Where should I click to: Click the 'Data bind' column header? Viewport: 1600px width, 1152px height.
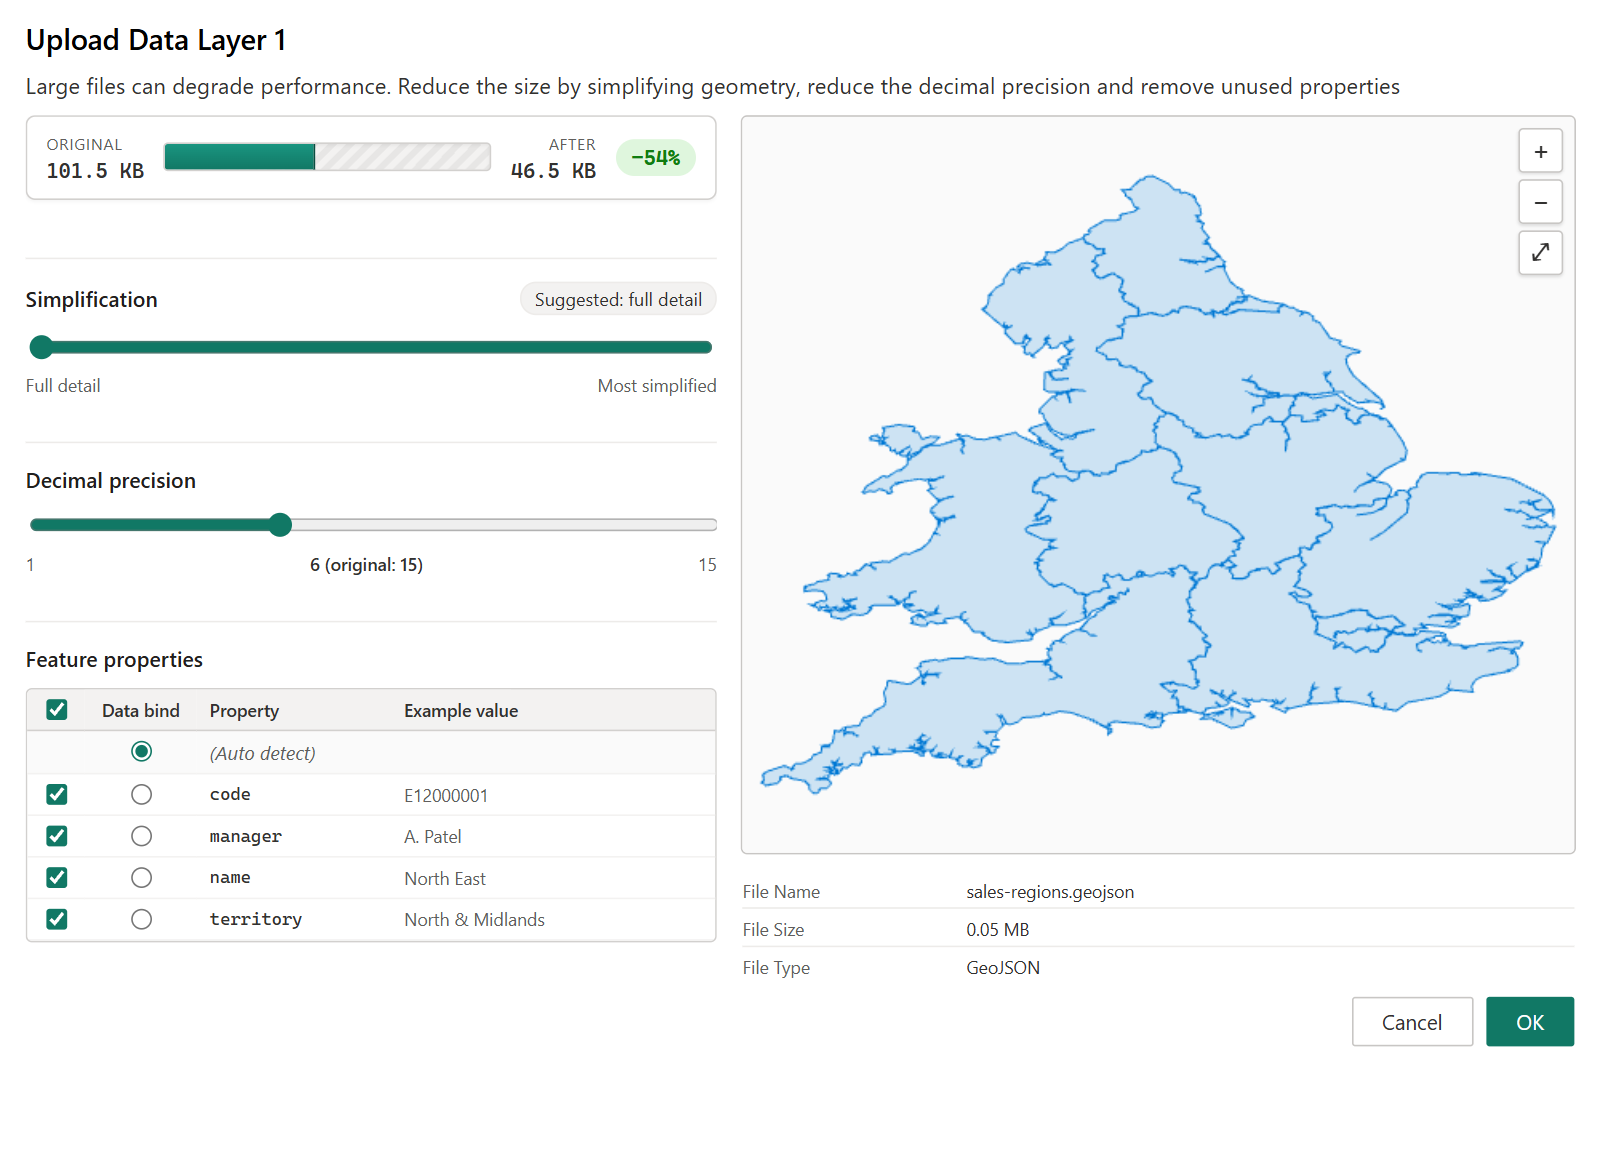point(141,711)
